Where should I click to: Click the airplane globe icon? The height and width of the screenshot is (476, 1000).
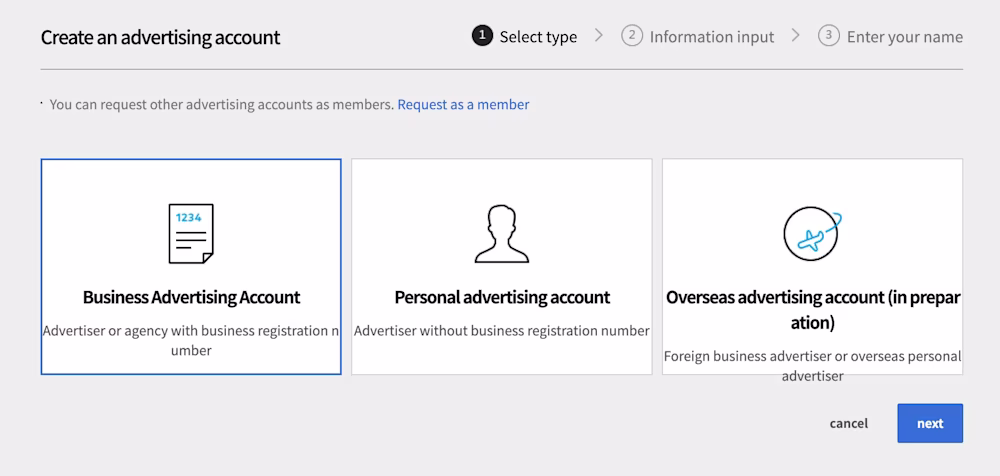click(812, 234)
